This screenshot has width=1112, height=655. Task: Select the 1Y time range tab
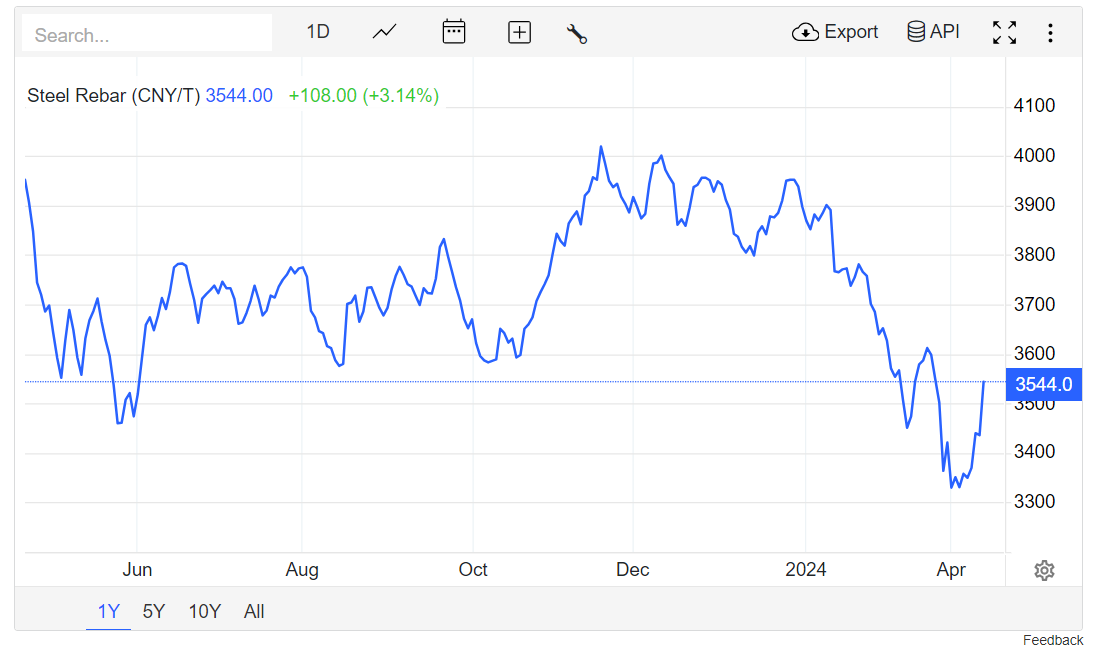pyautogui.click(x=108, y=611)
